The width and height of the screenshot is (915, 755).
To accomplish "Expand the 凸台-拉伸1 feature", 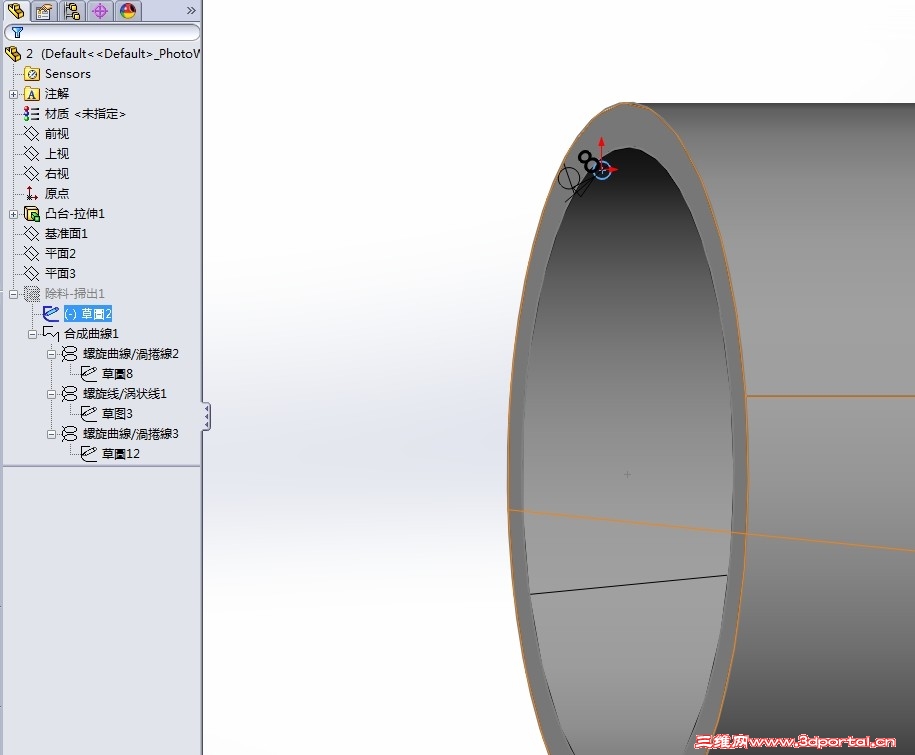I will [x=13, y=214].
